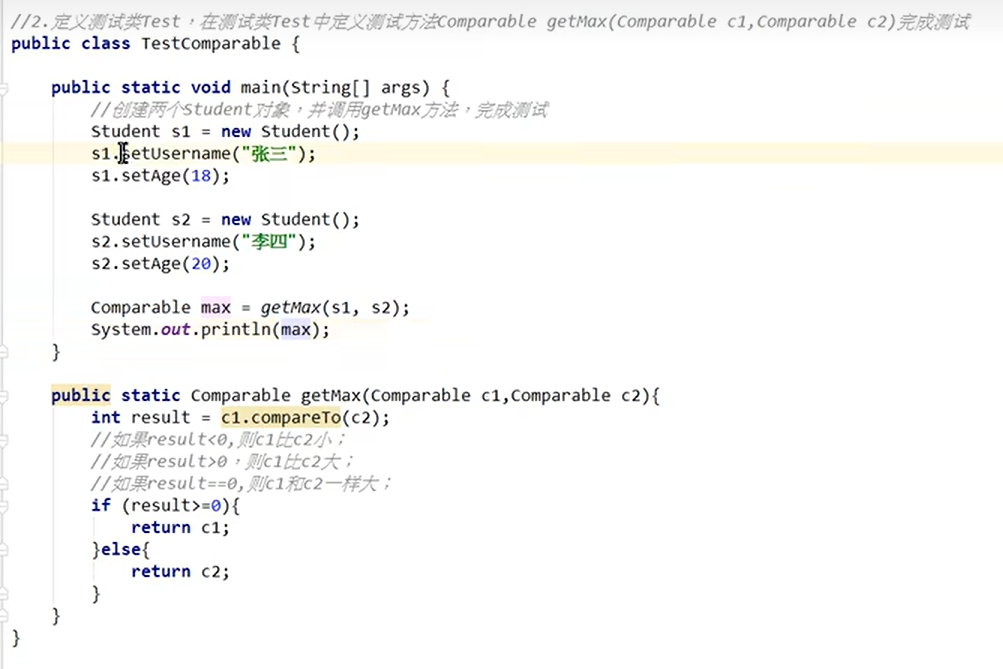Click variable s1 in its declaration line
The width and height of the screenshot is (1003, 669).
click(x=180, y=132)
